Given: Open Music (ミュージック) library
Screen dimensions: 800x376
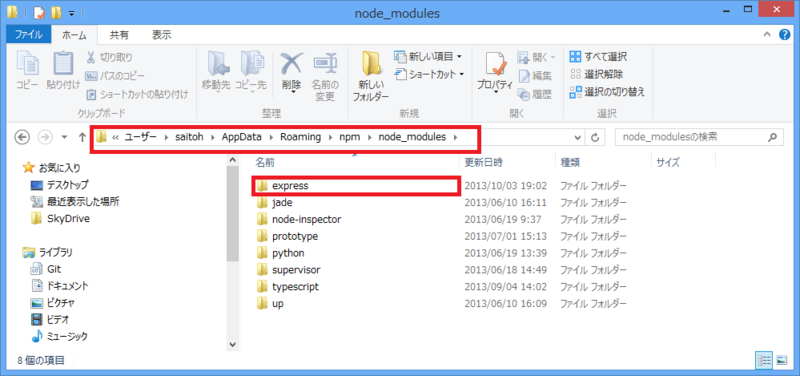Looking at the screenshot, I should coord(59,336).
